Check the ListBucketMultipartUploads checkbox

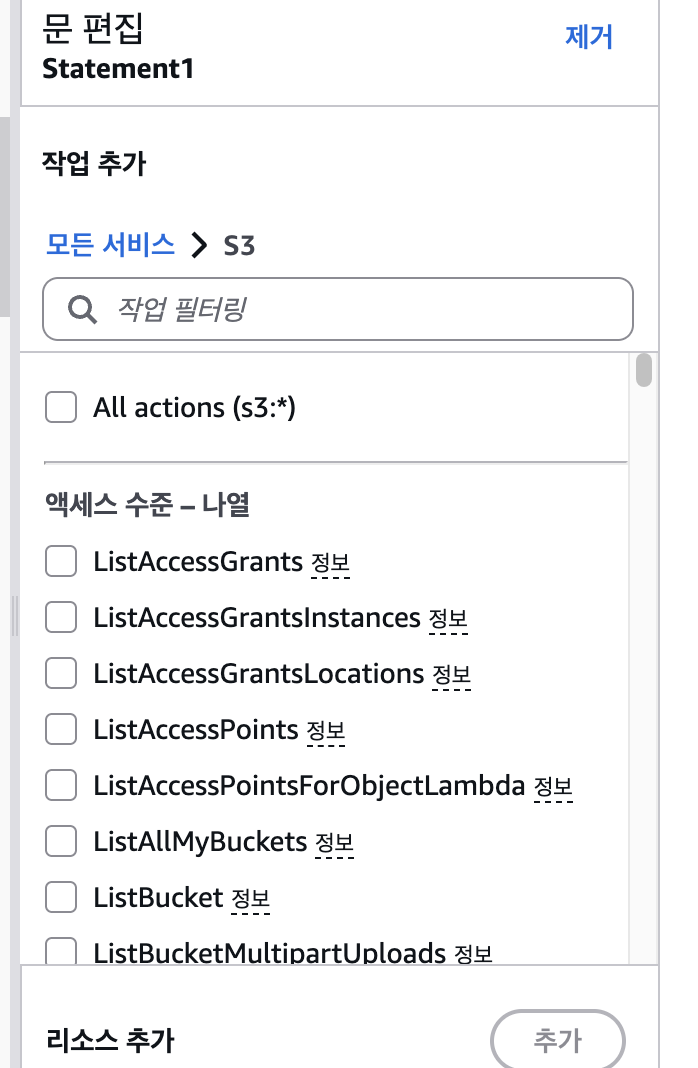tap(61, 952)
